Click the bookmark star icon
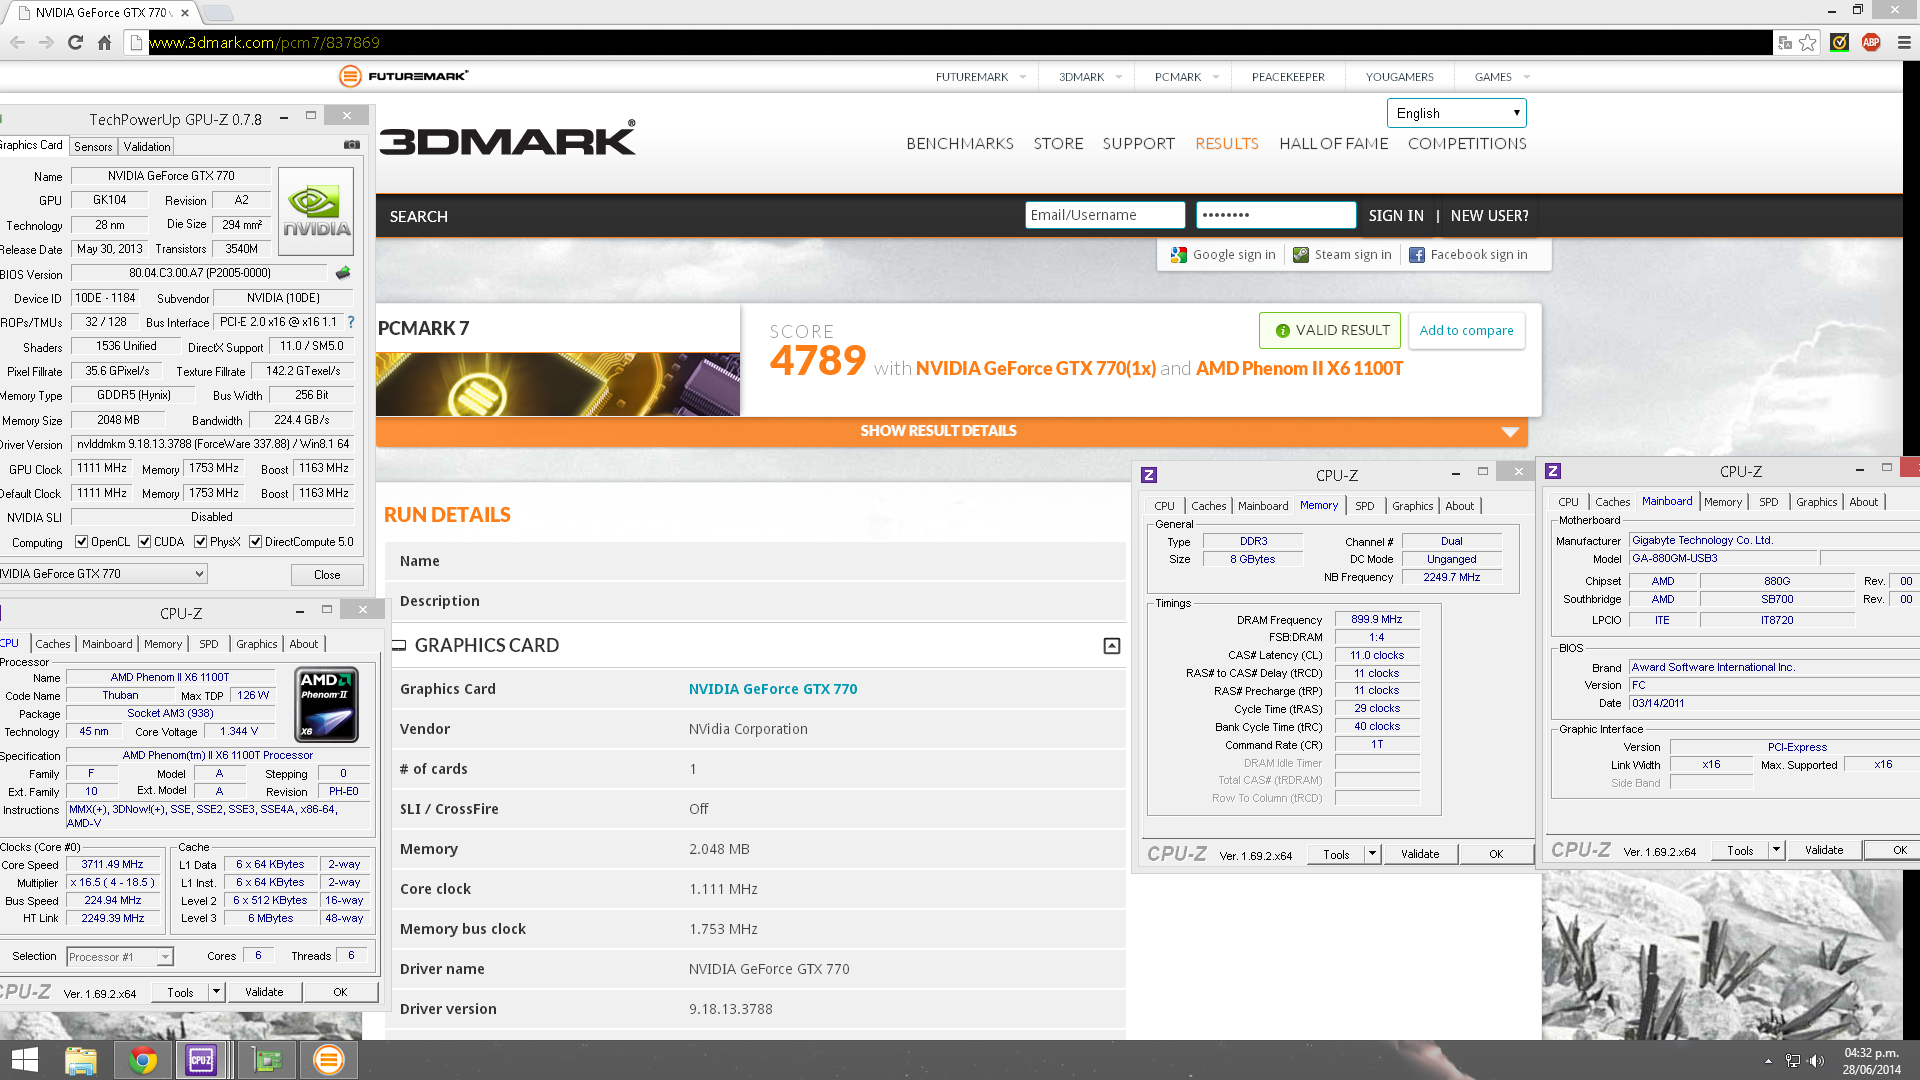 1808,42
